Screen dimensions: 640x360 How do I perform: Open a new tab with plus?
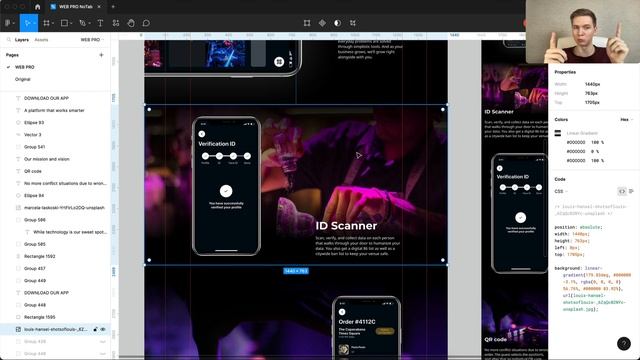(x=113, y=7)
